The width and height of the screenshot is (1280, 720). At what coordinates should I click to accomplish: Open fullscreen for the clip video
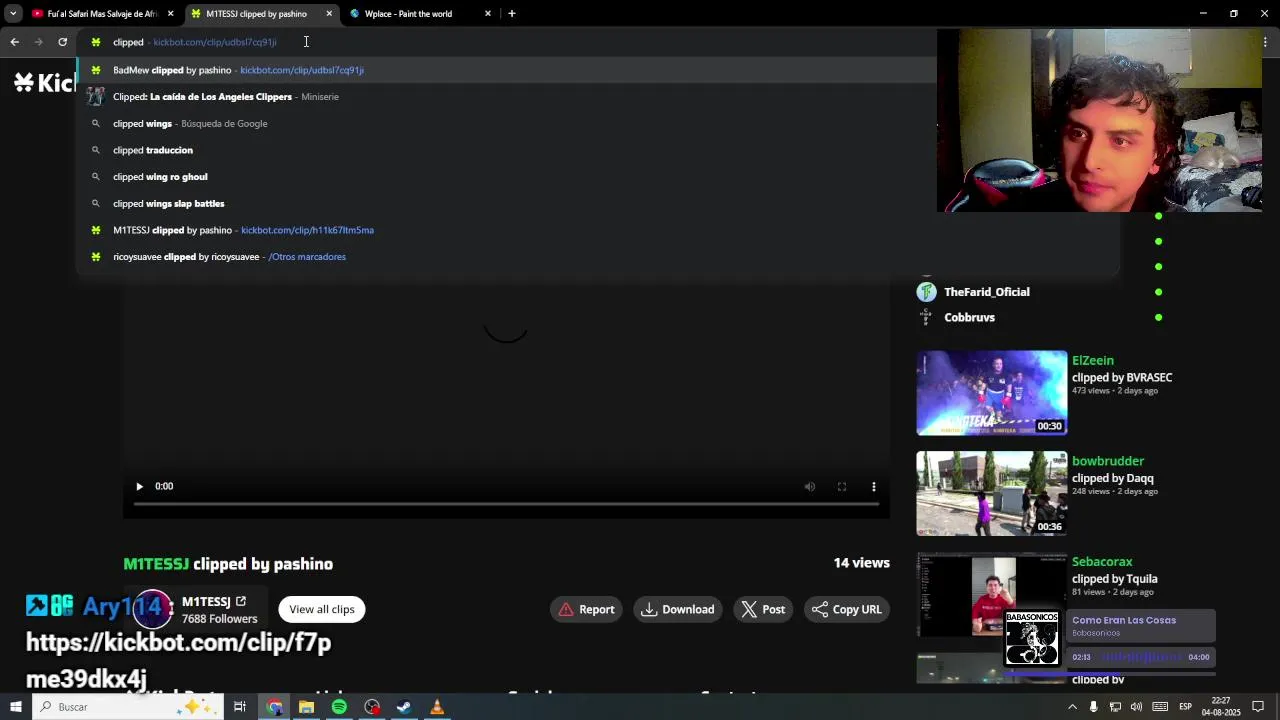pyautogui.click(x=842, y=486)
